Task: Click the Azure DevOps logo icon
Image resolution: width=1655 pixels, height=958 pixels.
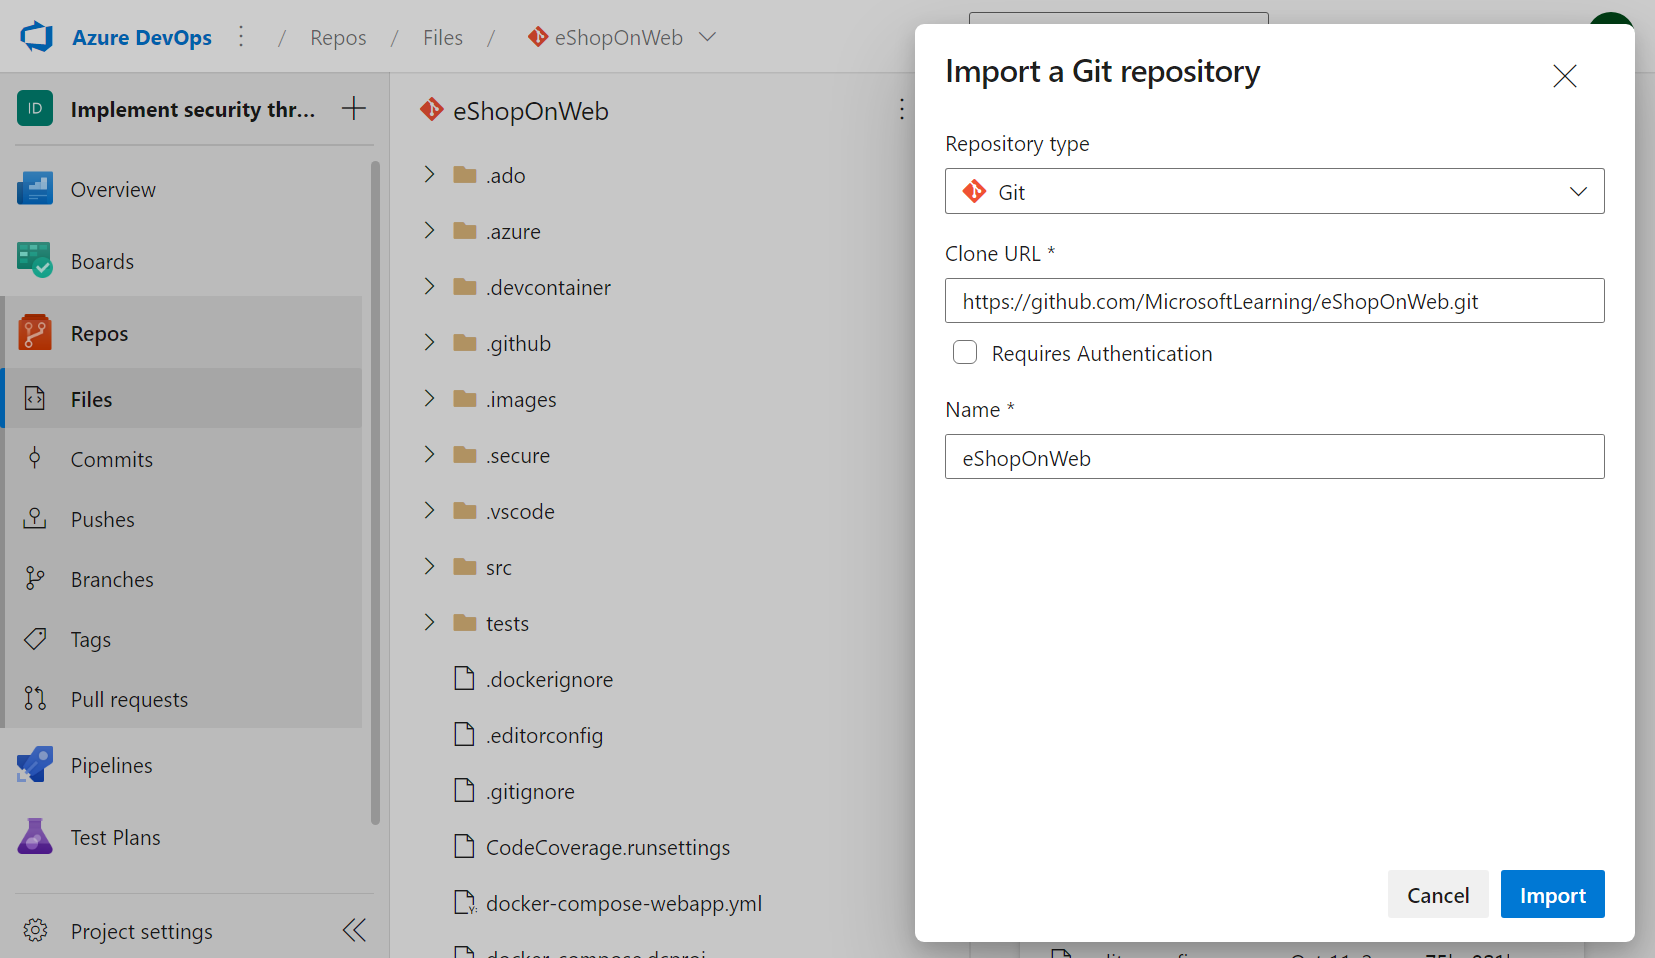Action: tap(37, 37)
